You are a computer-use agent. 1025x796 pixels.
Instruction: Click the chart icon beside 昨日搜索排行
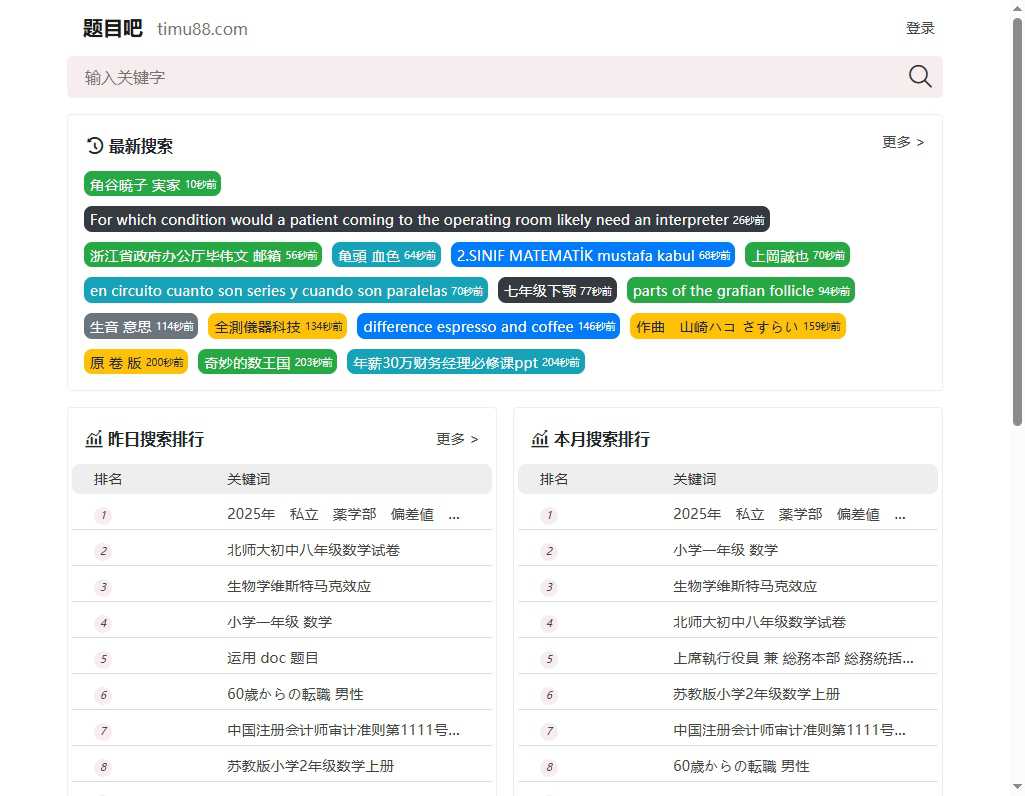(94, 439)
